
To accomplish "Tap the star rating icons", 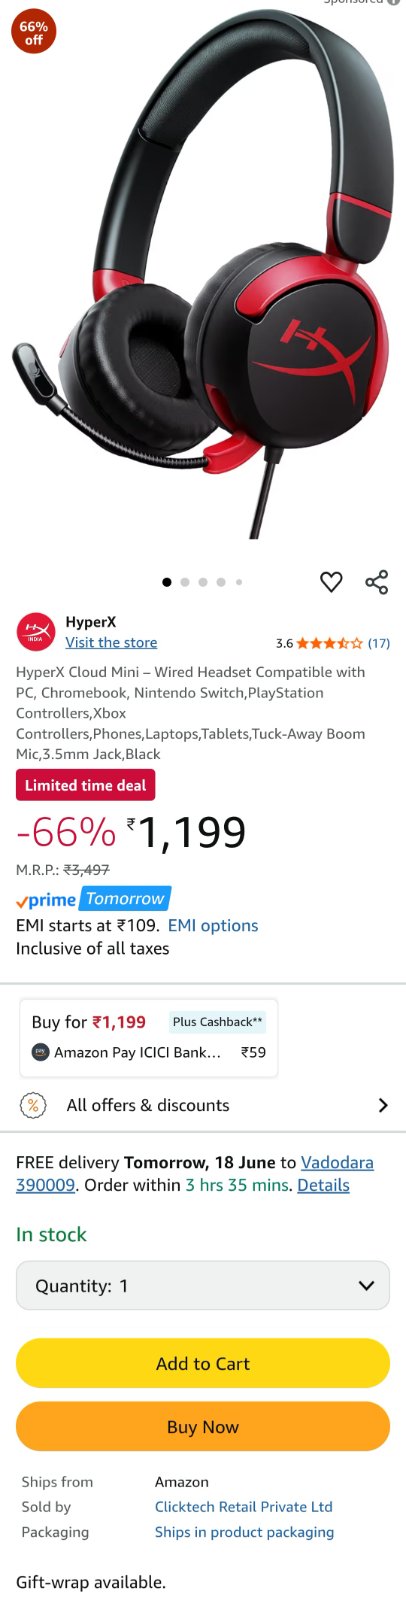I will click(x=330, y=643).
